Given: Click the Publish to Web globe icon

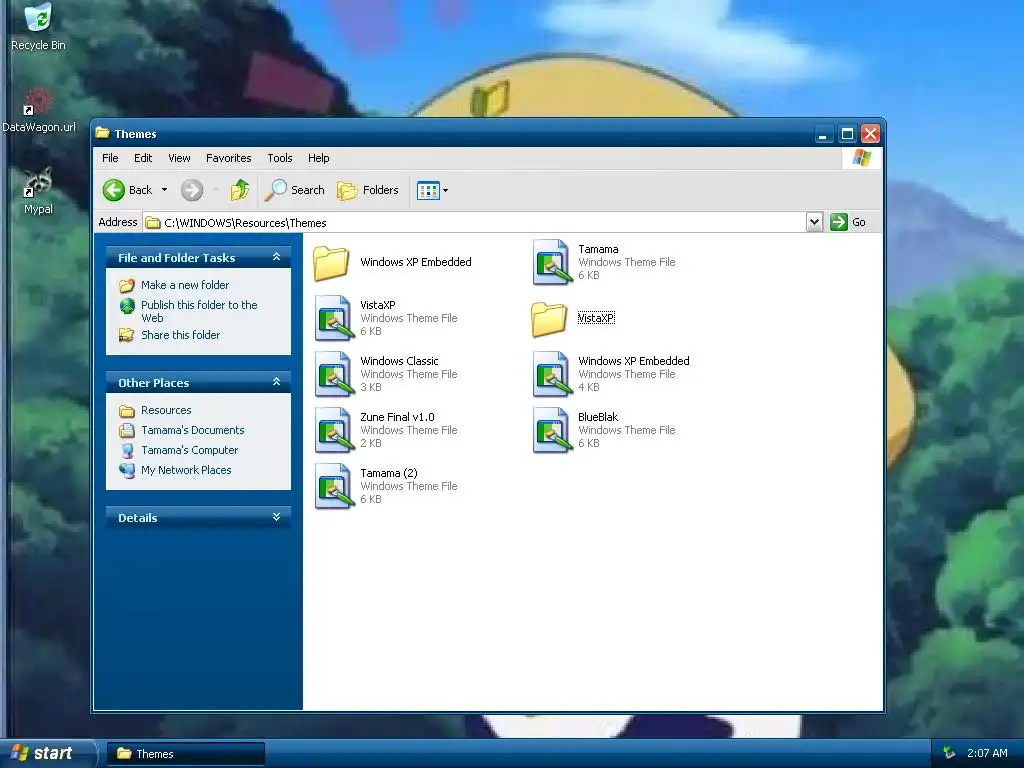Looking at the screenshot, I should [x=127, y=306].
